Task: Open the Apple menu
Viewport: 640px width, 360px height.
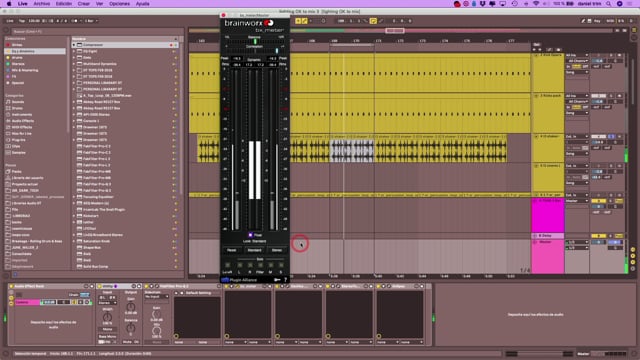Action: tap(9, 4)
